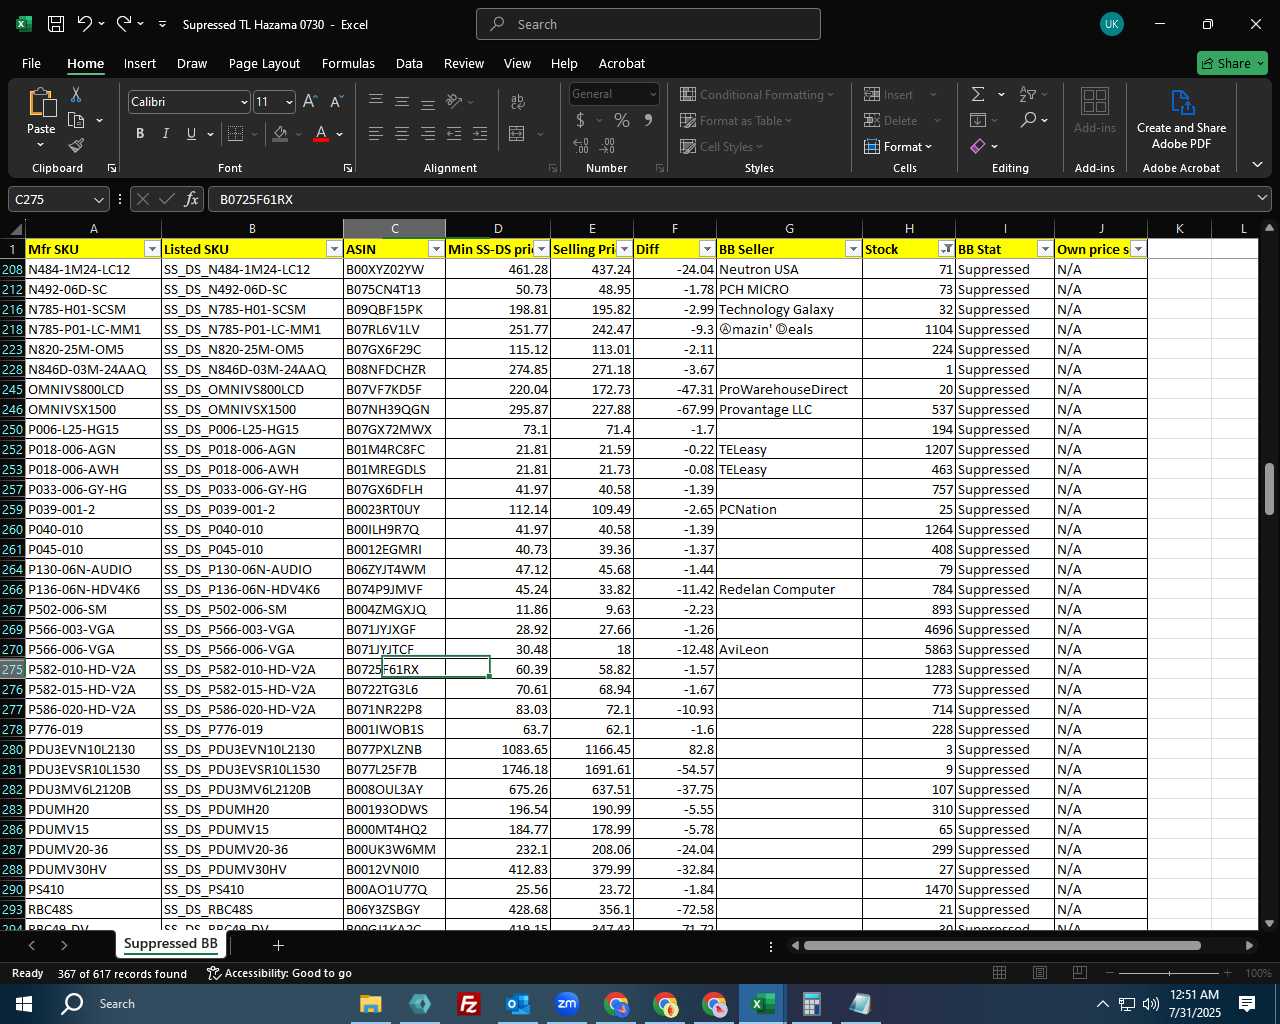Click the Cell Styles button
Image resolution: width=1280 pixels, height=1024 pixels.
[x=720, y=146]
